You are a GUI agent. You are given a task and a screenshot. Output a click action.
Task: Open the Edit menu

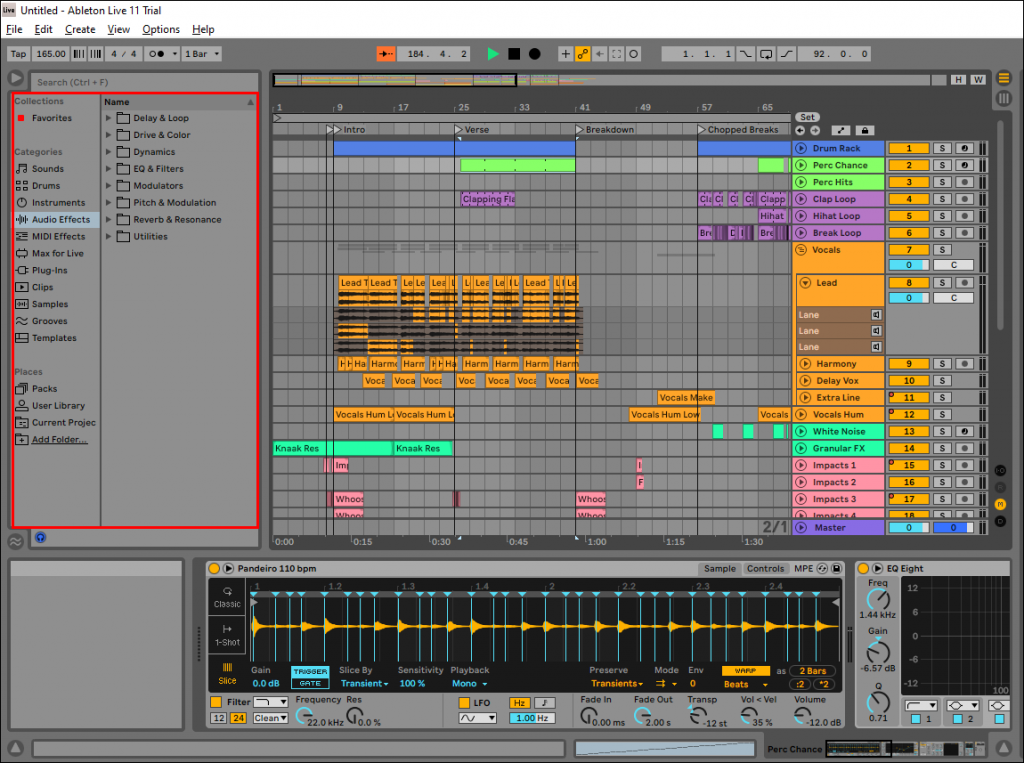43,29
